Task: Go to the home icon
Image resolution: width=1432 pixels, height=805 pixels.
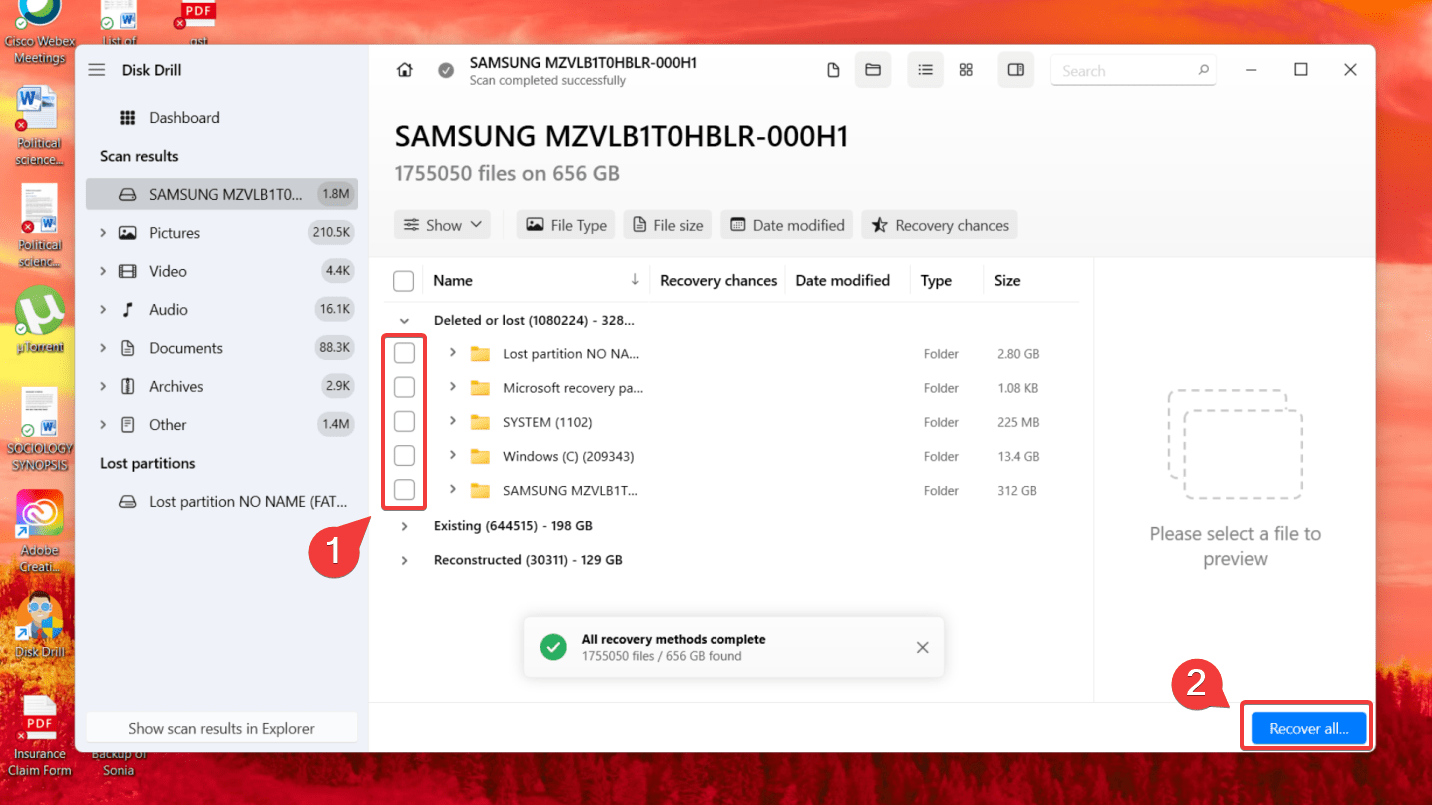Action: point(404,70)
